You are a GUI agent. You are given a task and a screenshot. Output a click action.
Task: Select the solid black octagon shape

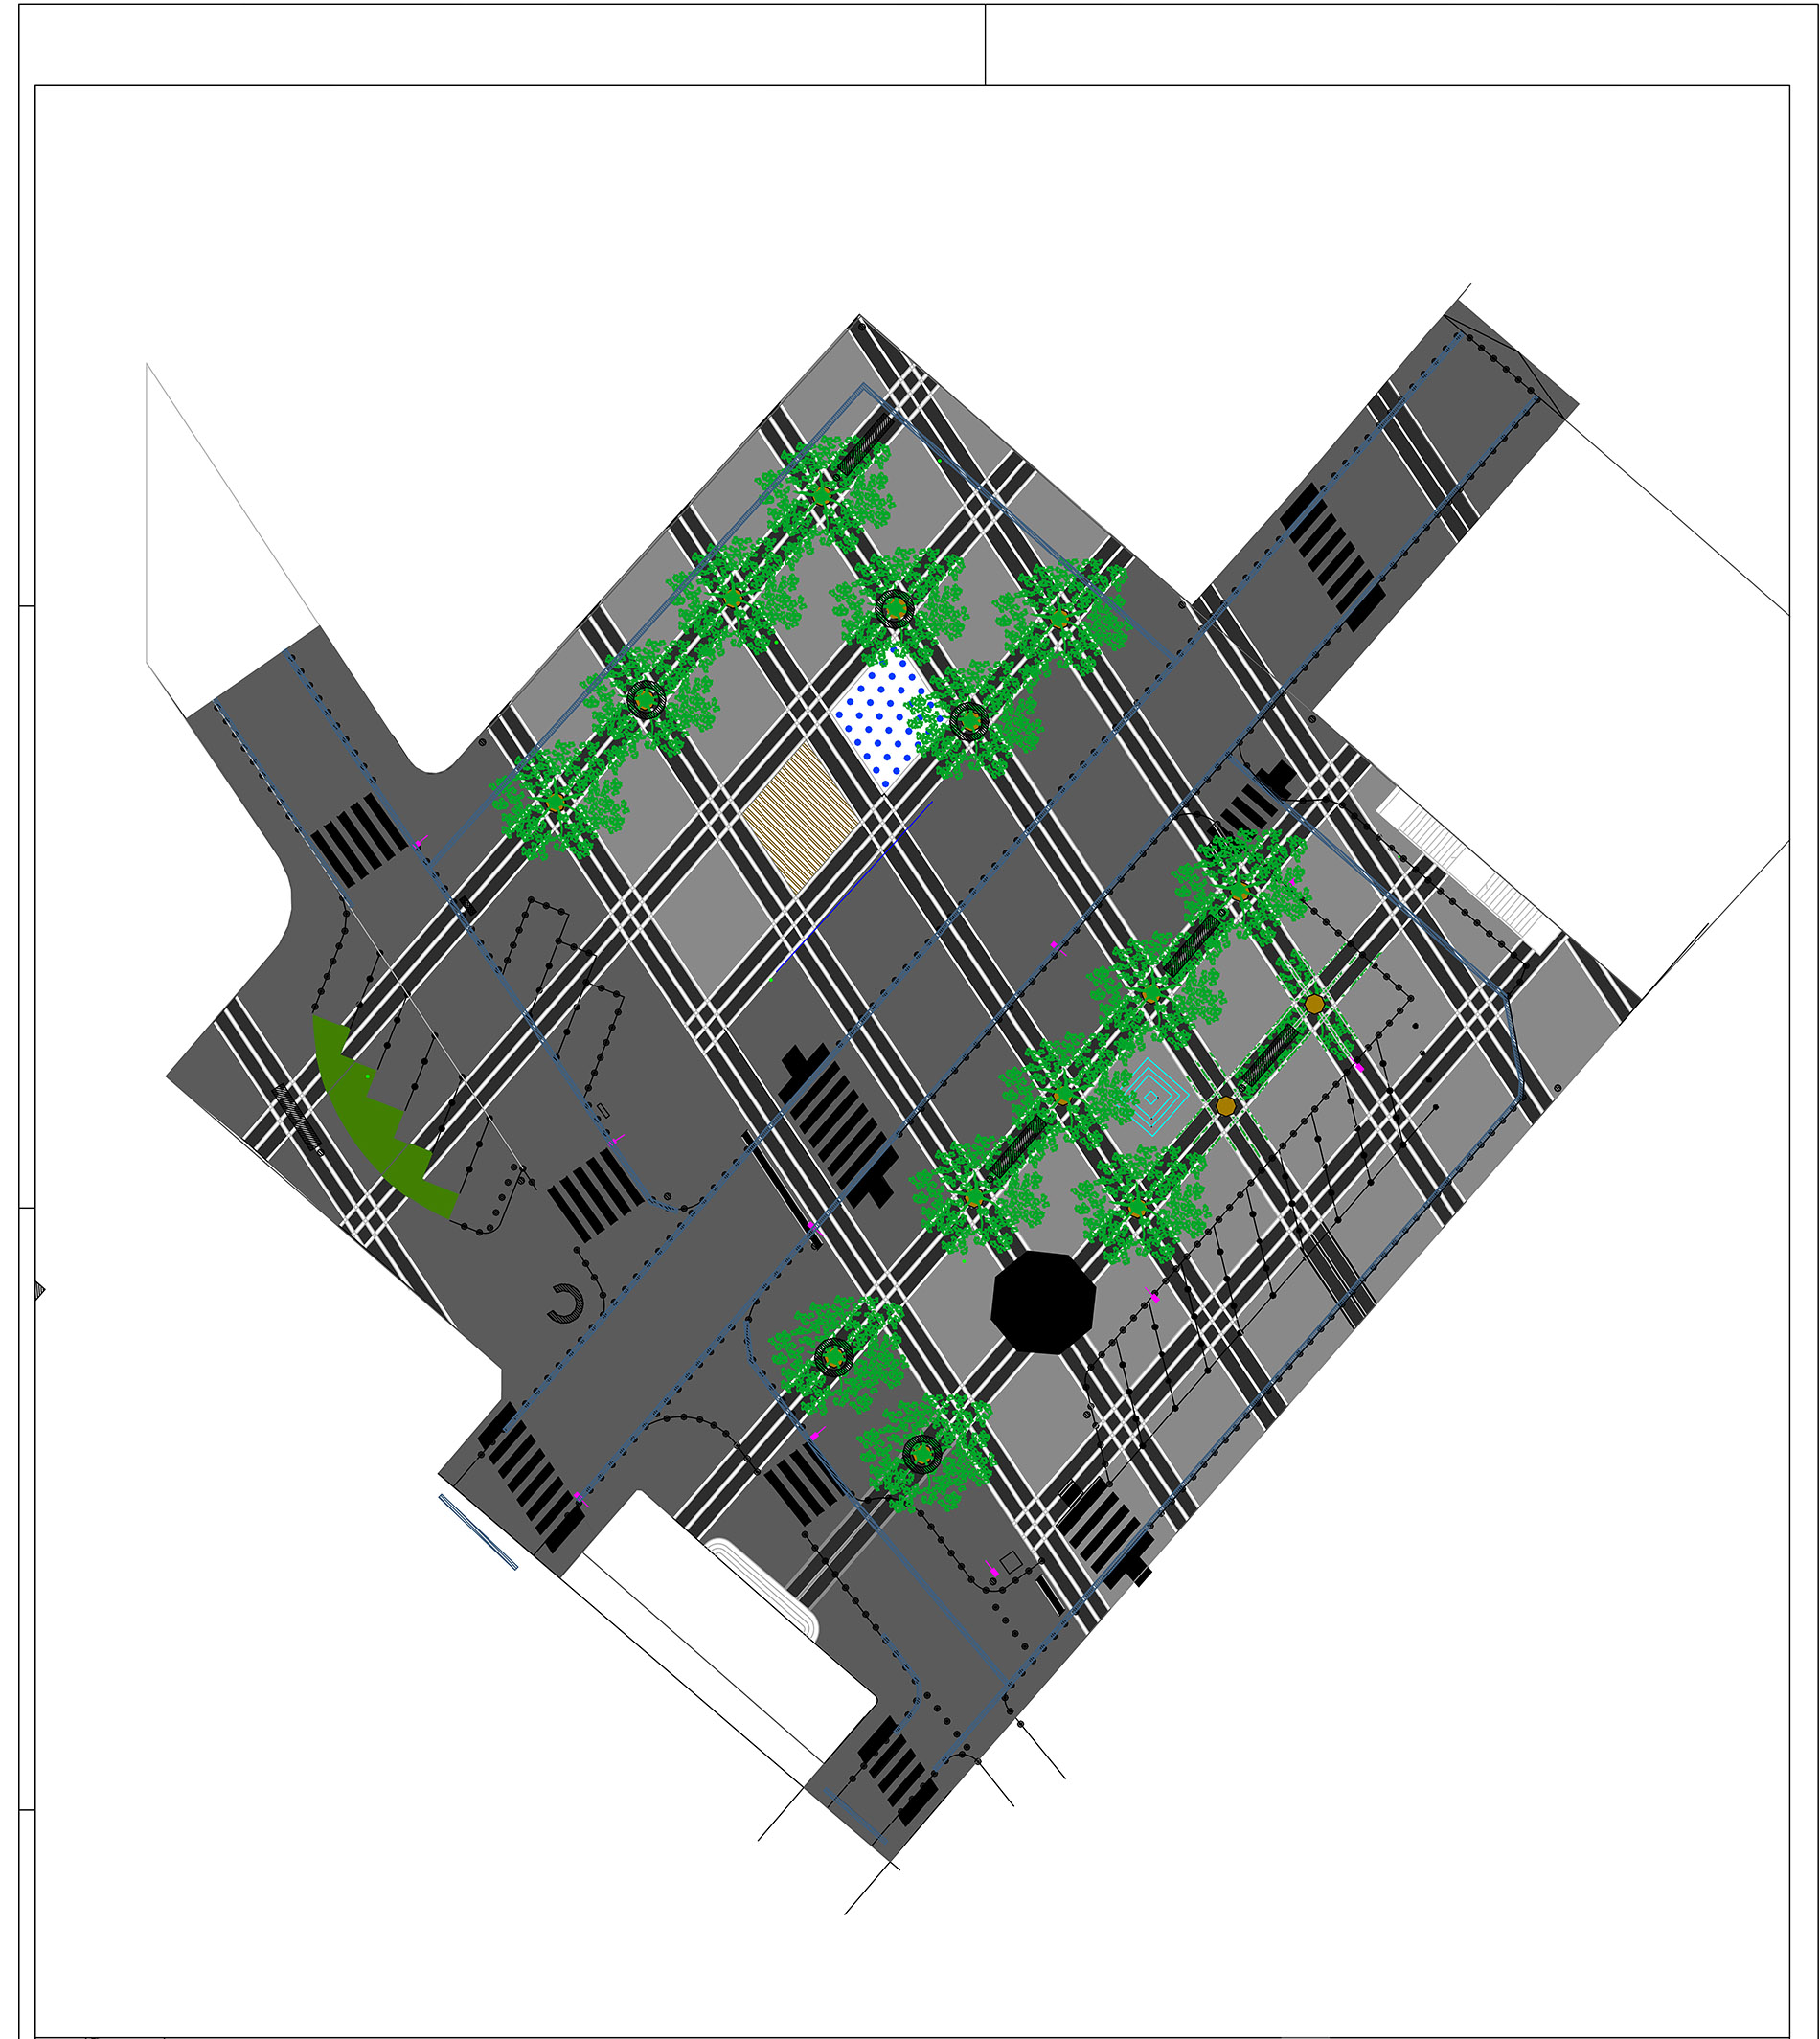click(x=1043, y=1302)
